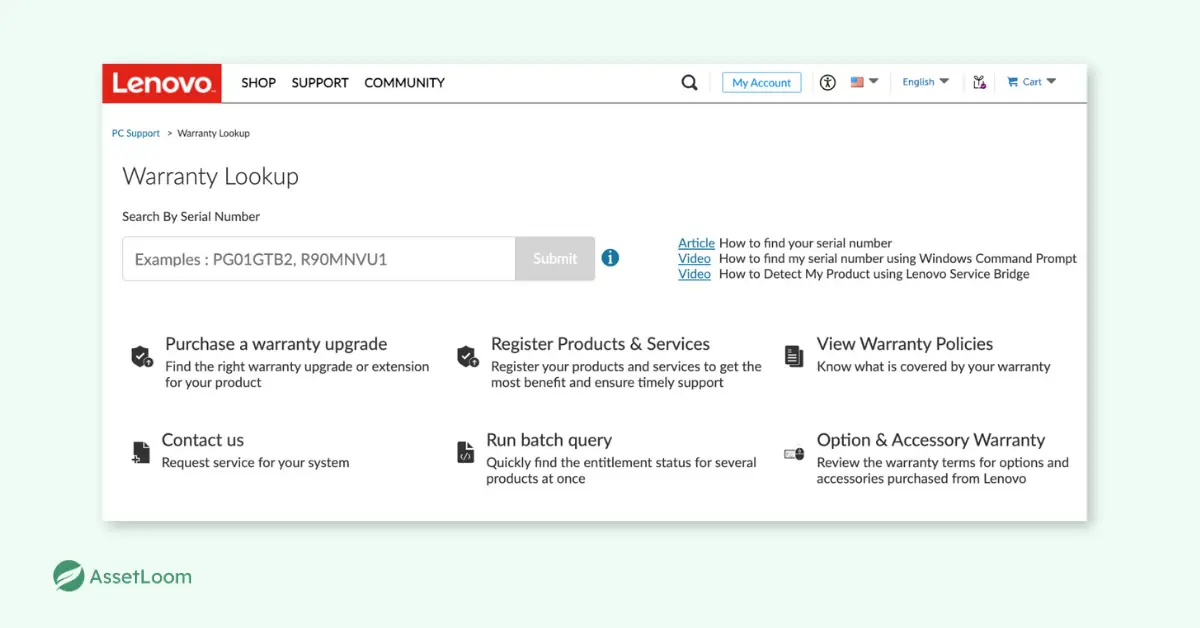The image size is (1200, 628).
Task: Click the rewards gift icon in header
Action: click(x=980, y=83)
